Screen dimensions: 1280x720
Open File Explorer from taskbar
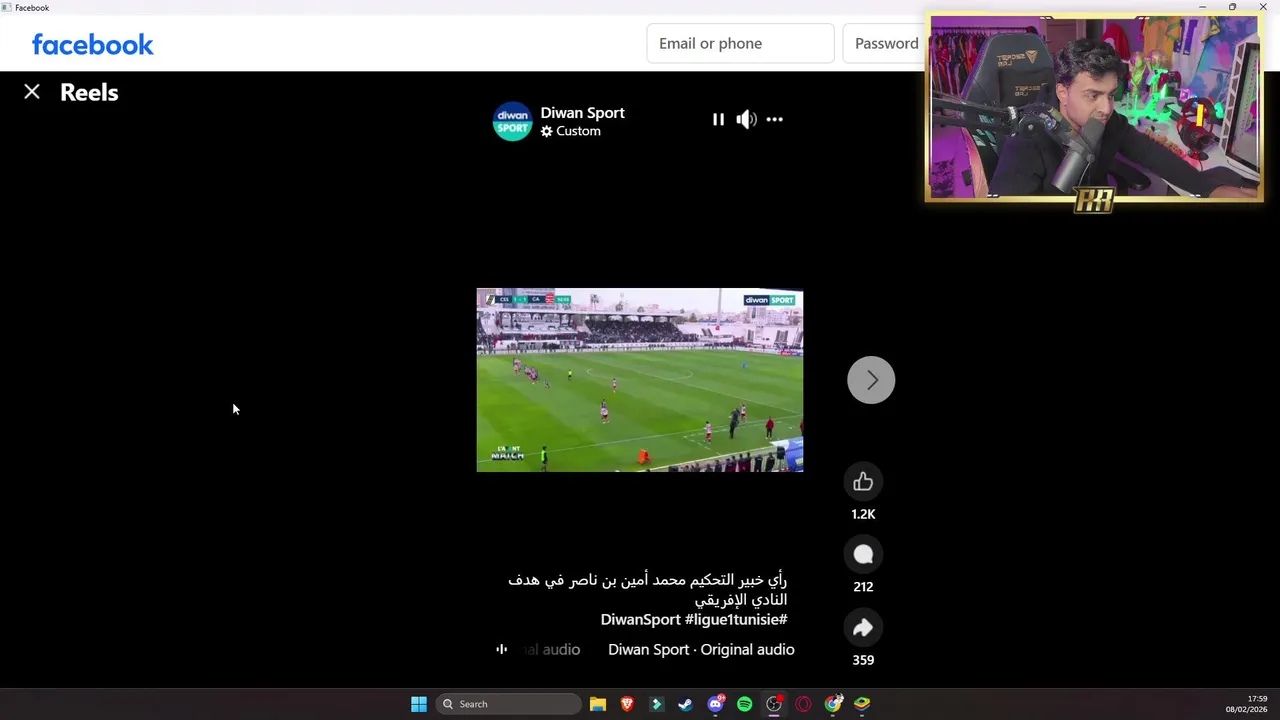tap(598, 704)
